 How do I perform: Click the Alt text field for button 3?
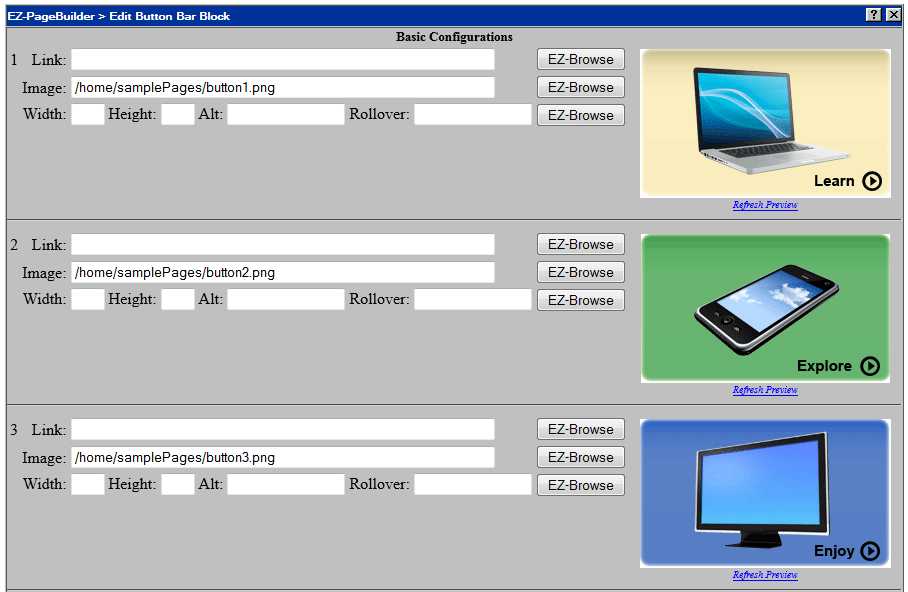[286, 484]
